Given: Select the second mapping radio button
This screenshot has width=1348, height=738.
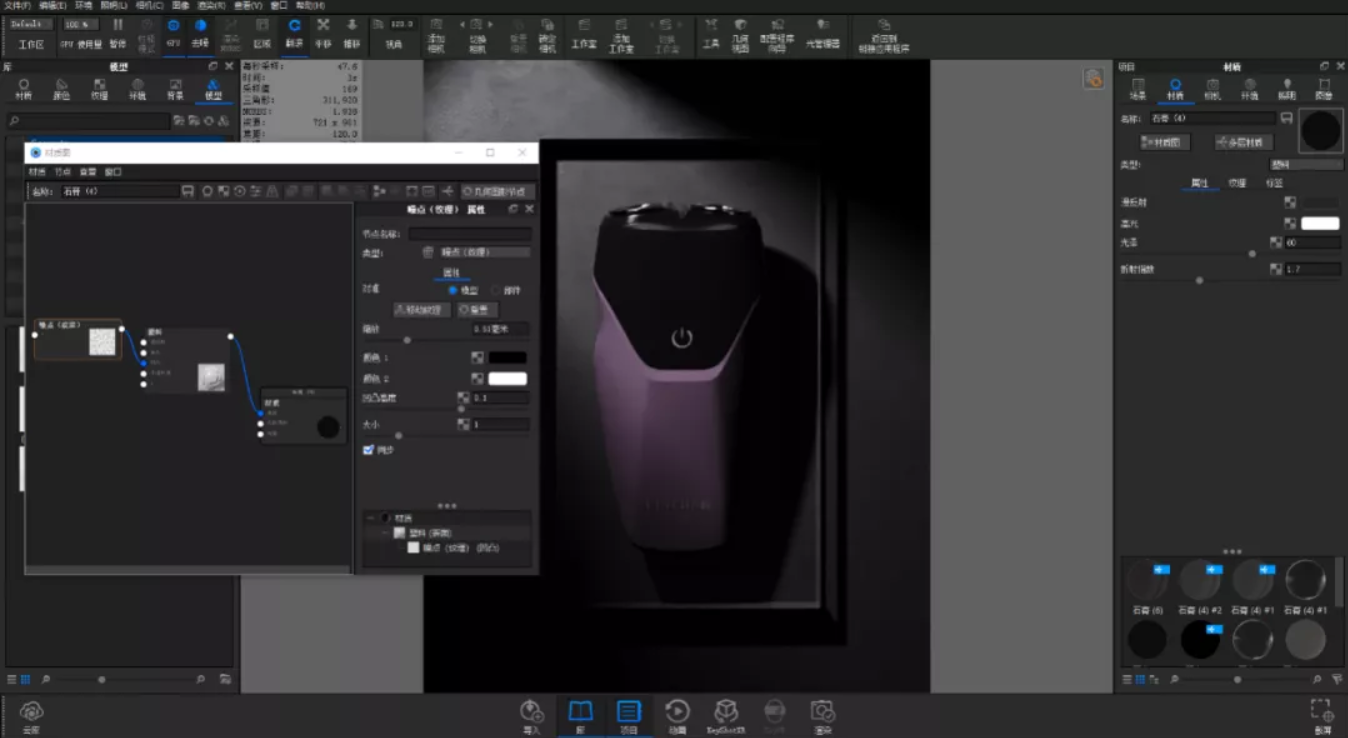Looking at the screenshot, I should 495,290.
